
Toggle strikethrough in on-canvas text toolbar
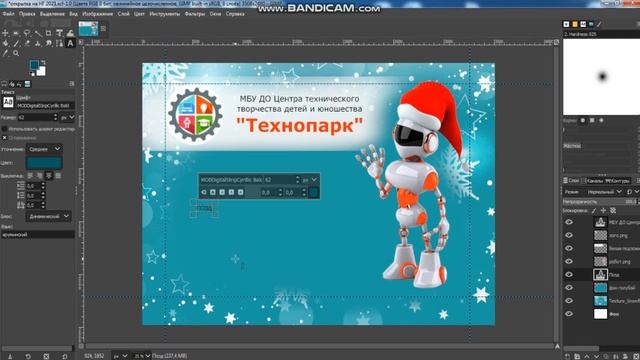(241, 192)
